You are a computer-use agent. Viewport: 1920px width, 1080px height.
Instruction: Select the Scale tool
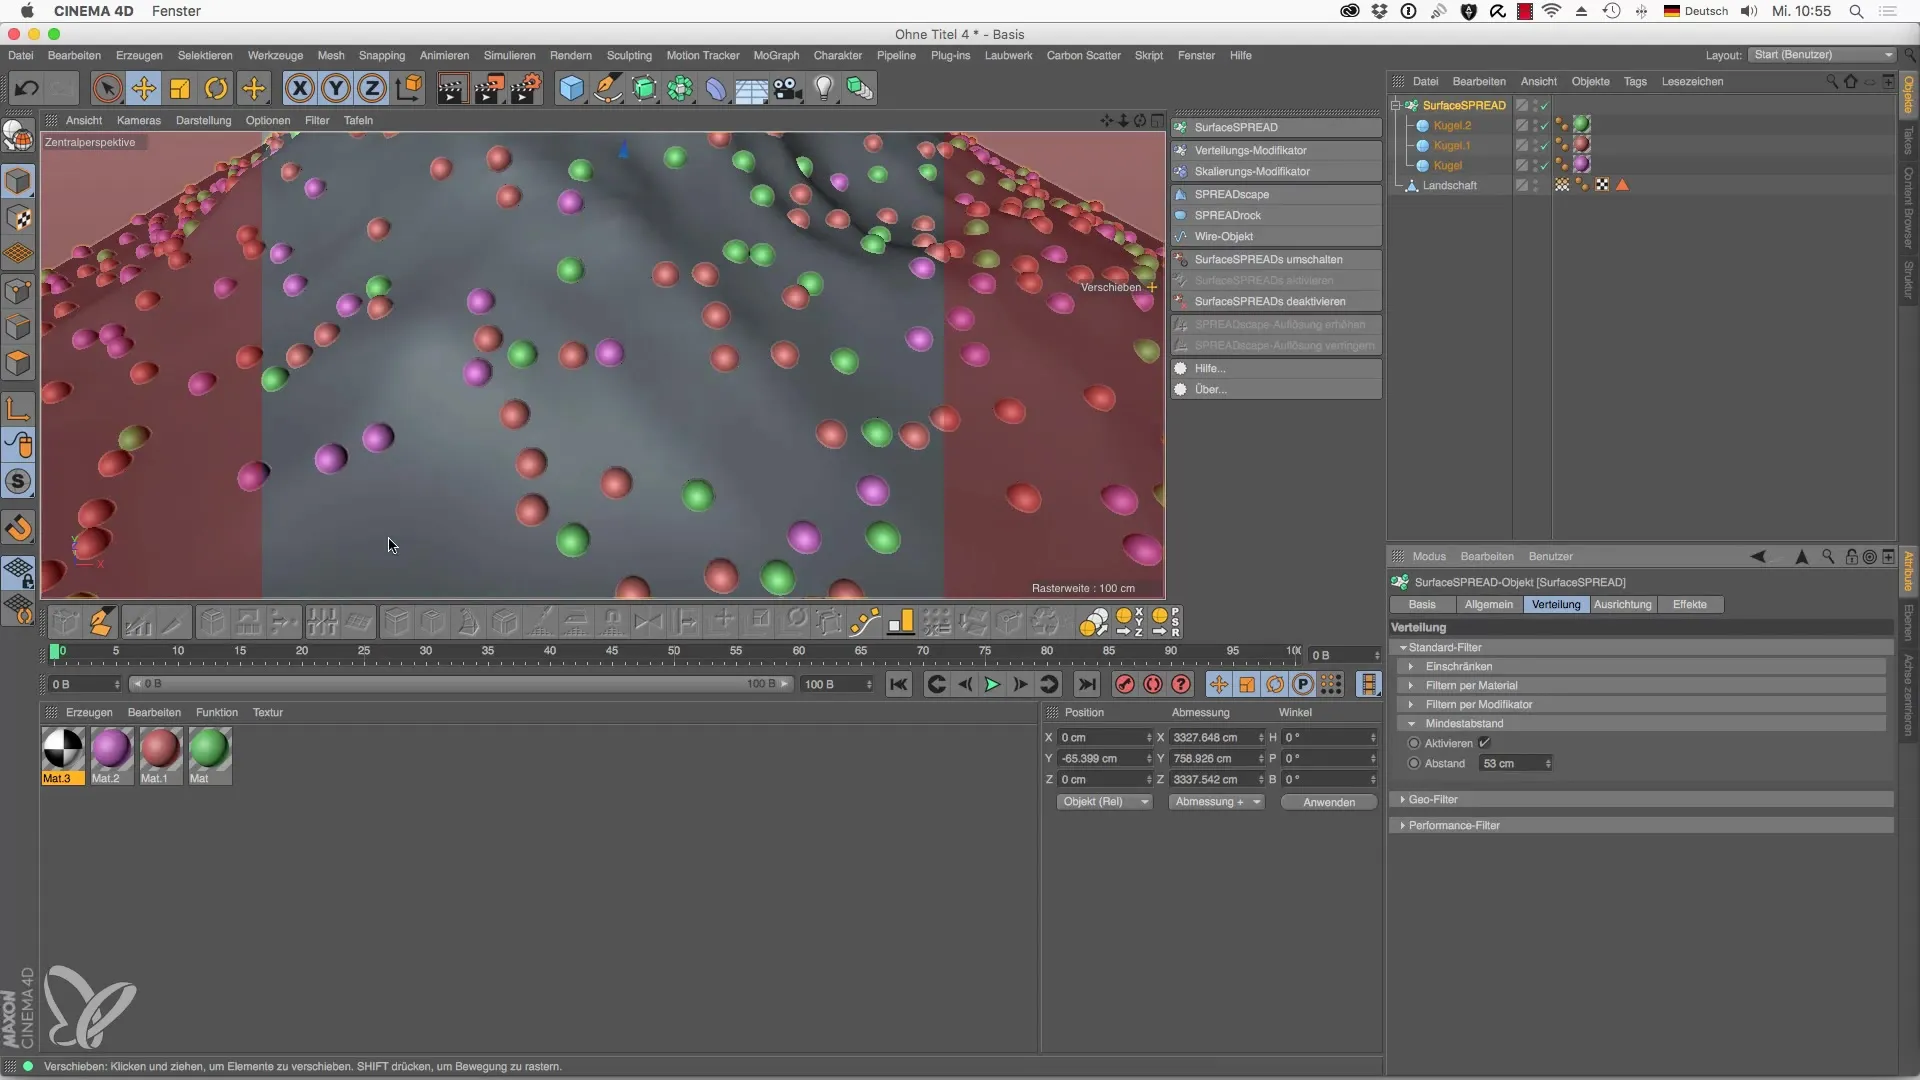click(x=180, y=88)
